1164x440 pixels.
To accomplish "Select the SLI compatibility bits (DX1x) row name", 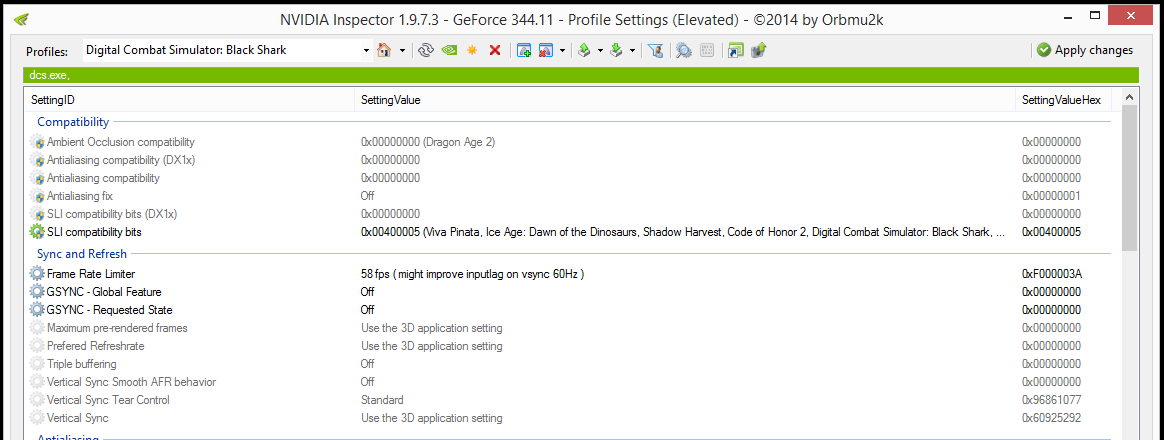I will pyautogui.click(x=112, y=214).
